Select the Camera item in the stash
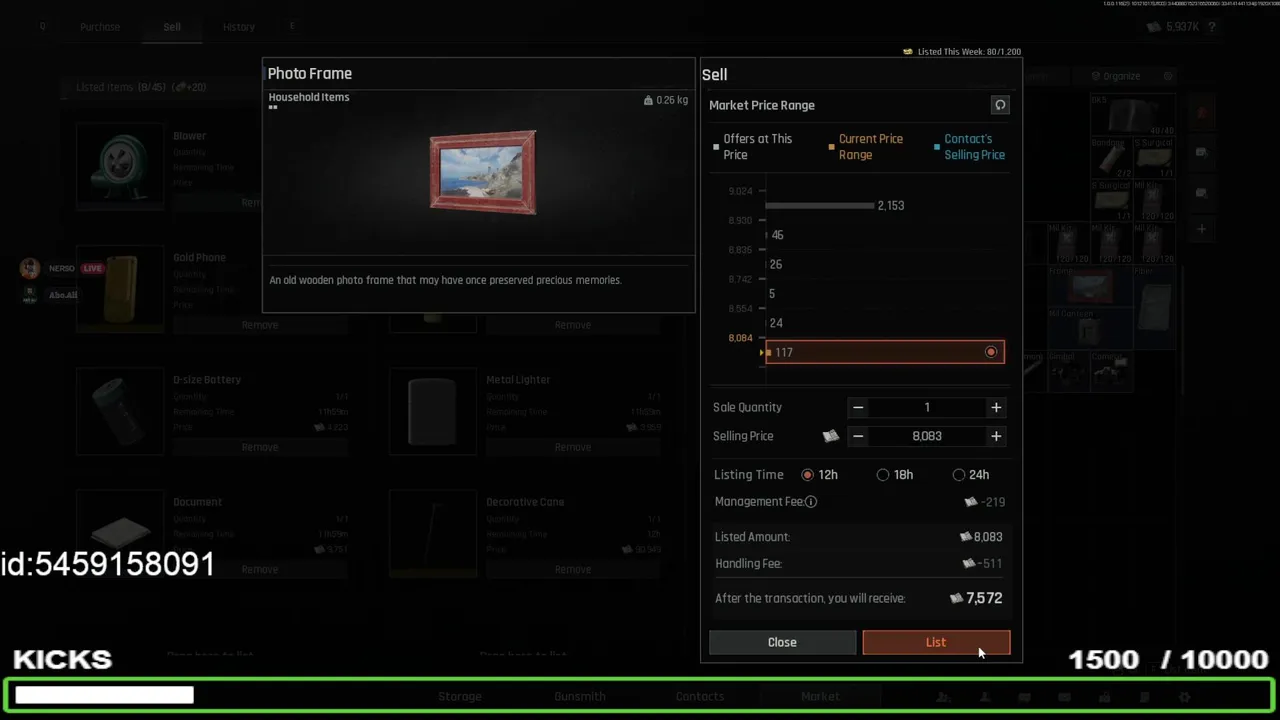This screenshot has height=720, width=1280. [x=1111, y=369]
